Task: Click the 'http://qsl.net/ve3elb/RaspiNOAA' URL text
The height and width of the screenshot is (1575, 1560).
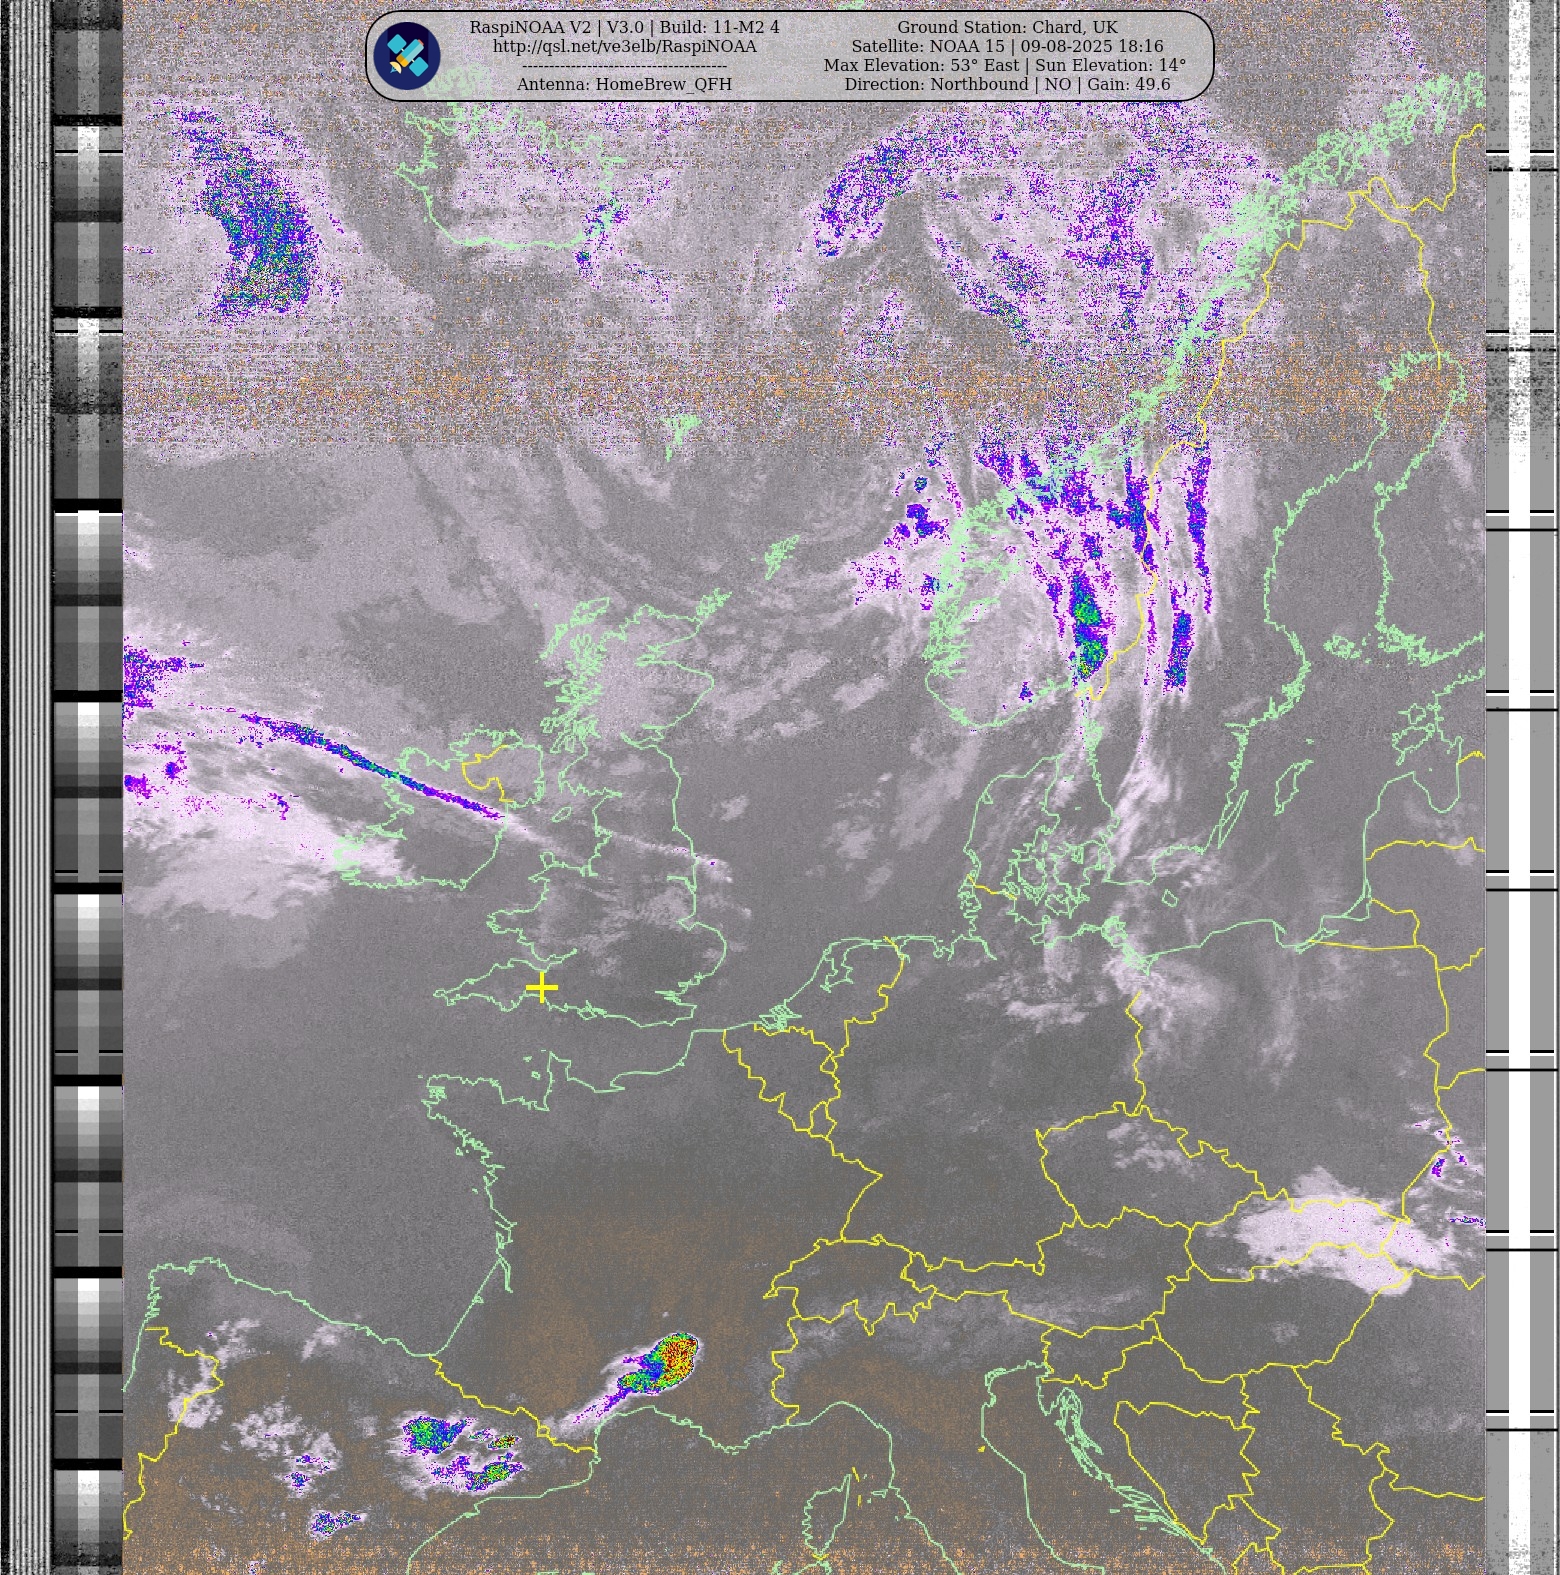Action: 625,46
